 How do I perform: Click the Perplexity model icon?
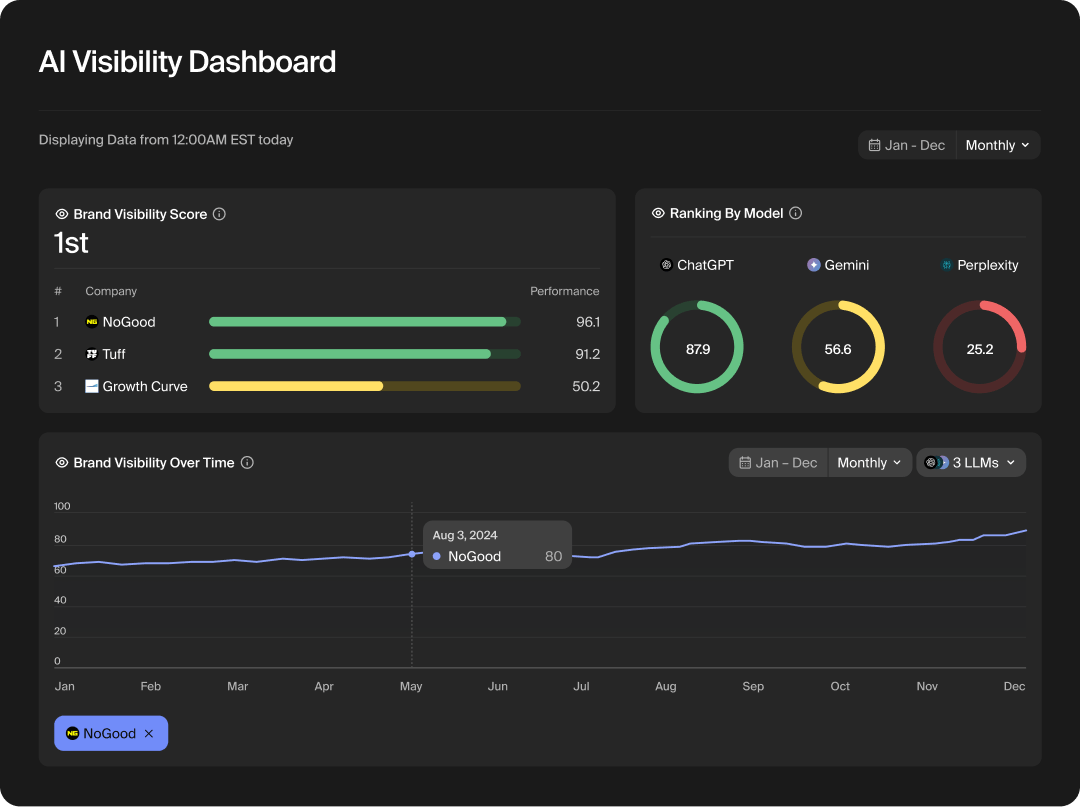pyautogui.click(x=946, y=264)
